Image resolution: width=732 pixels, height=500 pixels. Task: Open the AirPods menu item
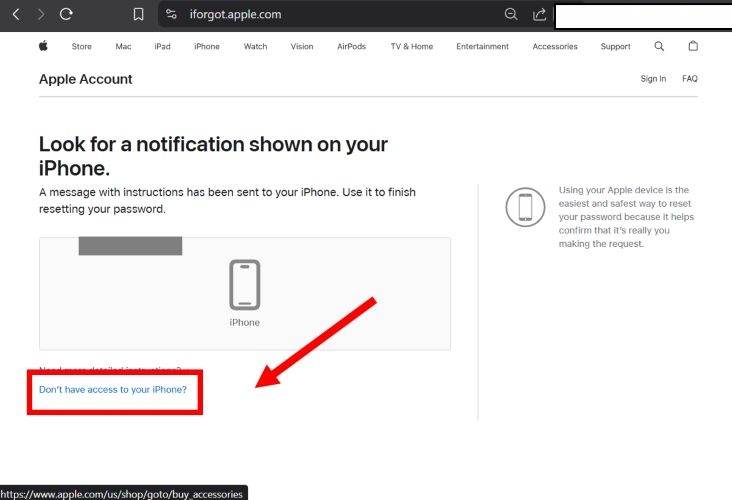(x=351, y=46)
